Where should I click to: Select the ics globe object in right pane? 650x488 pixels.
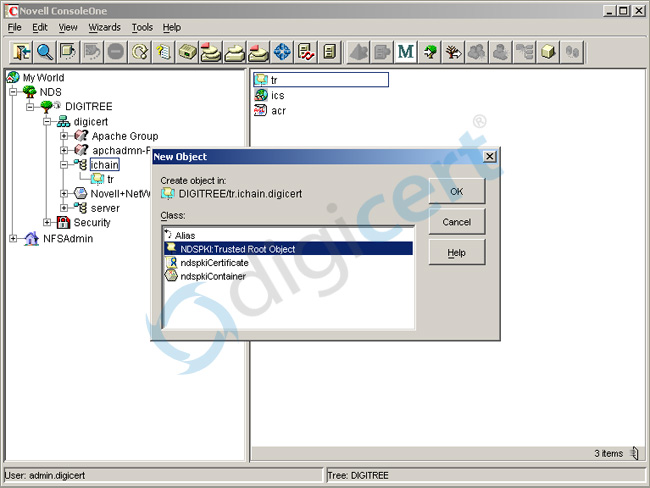277,95
